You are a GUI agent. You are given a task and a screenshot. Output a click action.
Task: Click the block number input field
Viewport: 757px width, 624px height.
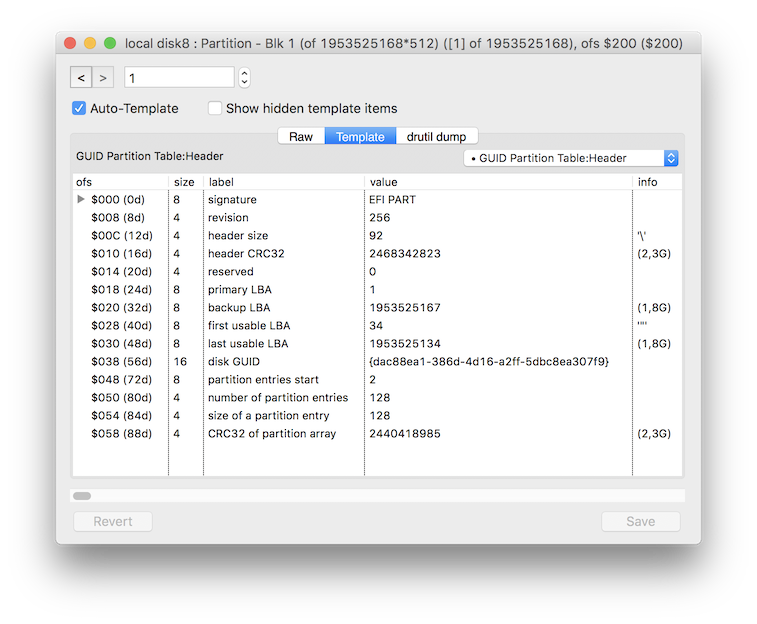coord(179,77)
